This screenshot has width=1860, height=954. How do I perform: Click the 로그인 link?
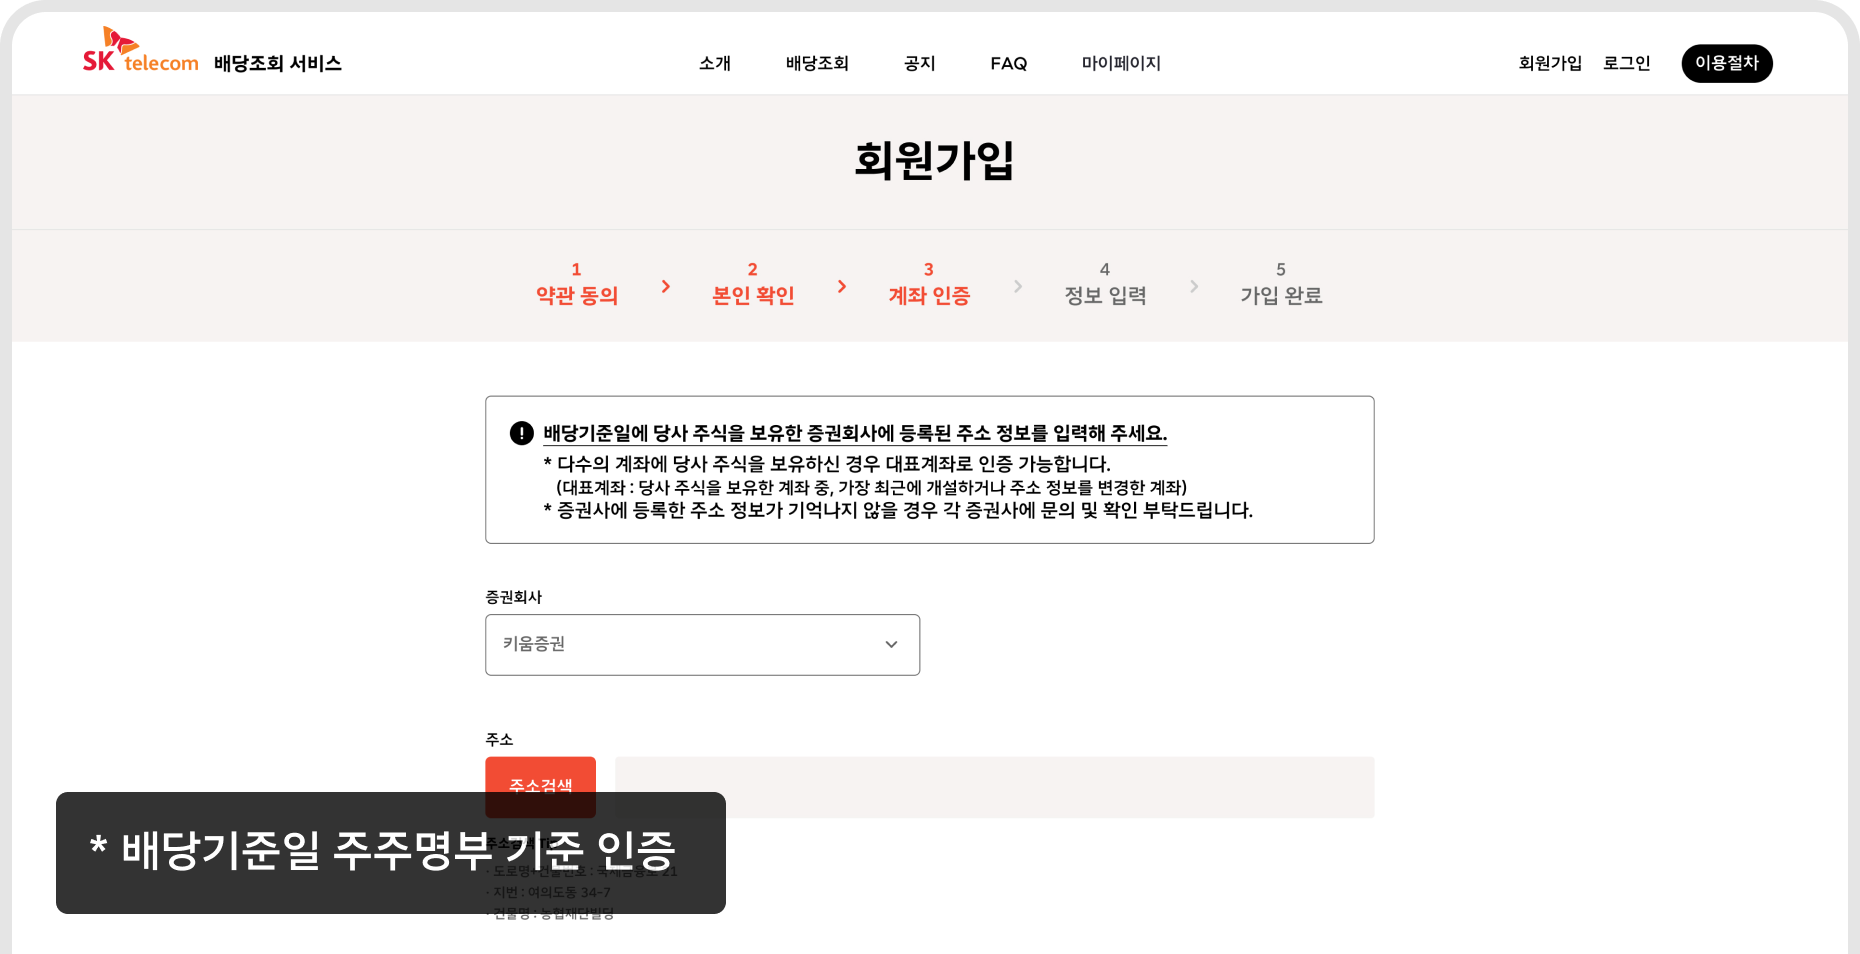(1627, 63)
